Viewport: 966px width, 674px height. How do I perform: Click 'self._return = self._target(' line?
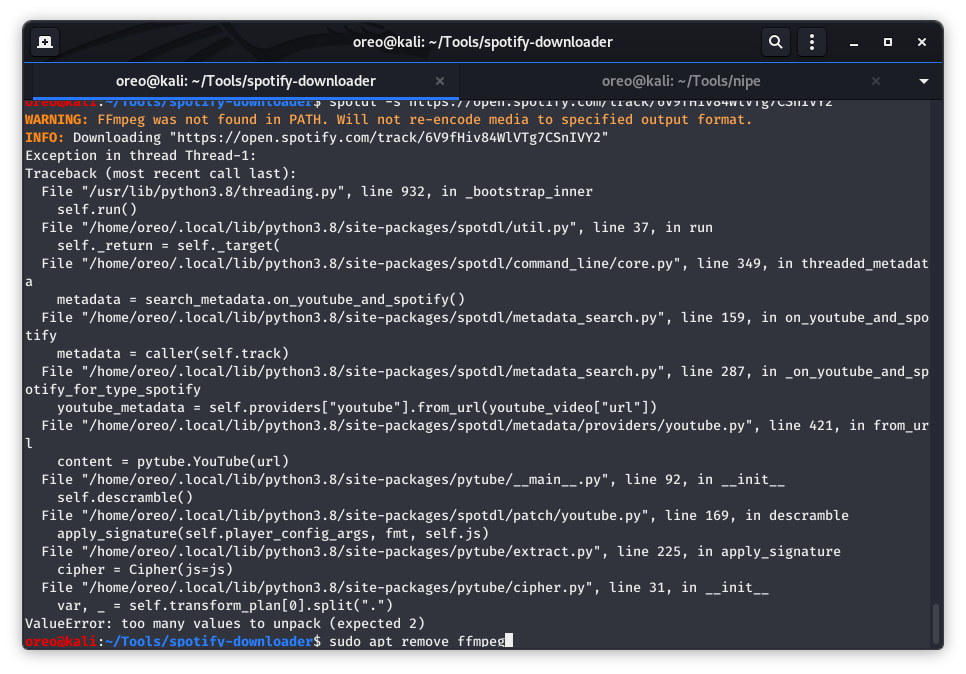168,245
